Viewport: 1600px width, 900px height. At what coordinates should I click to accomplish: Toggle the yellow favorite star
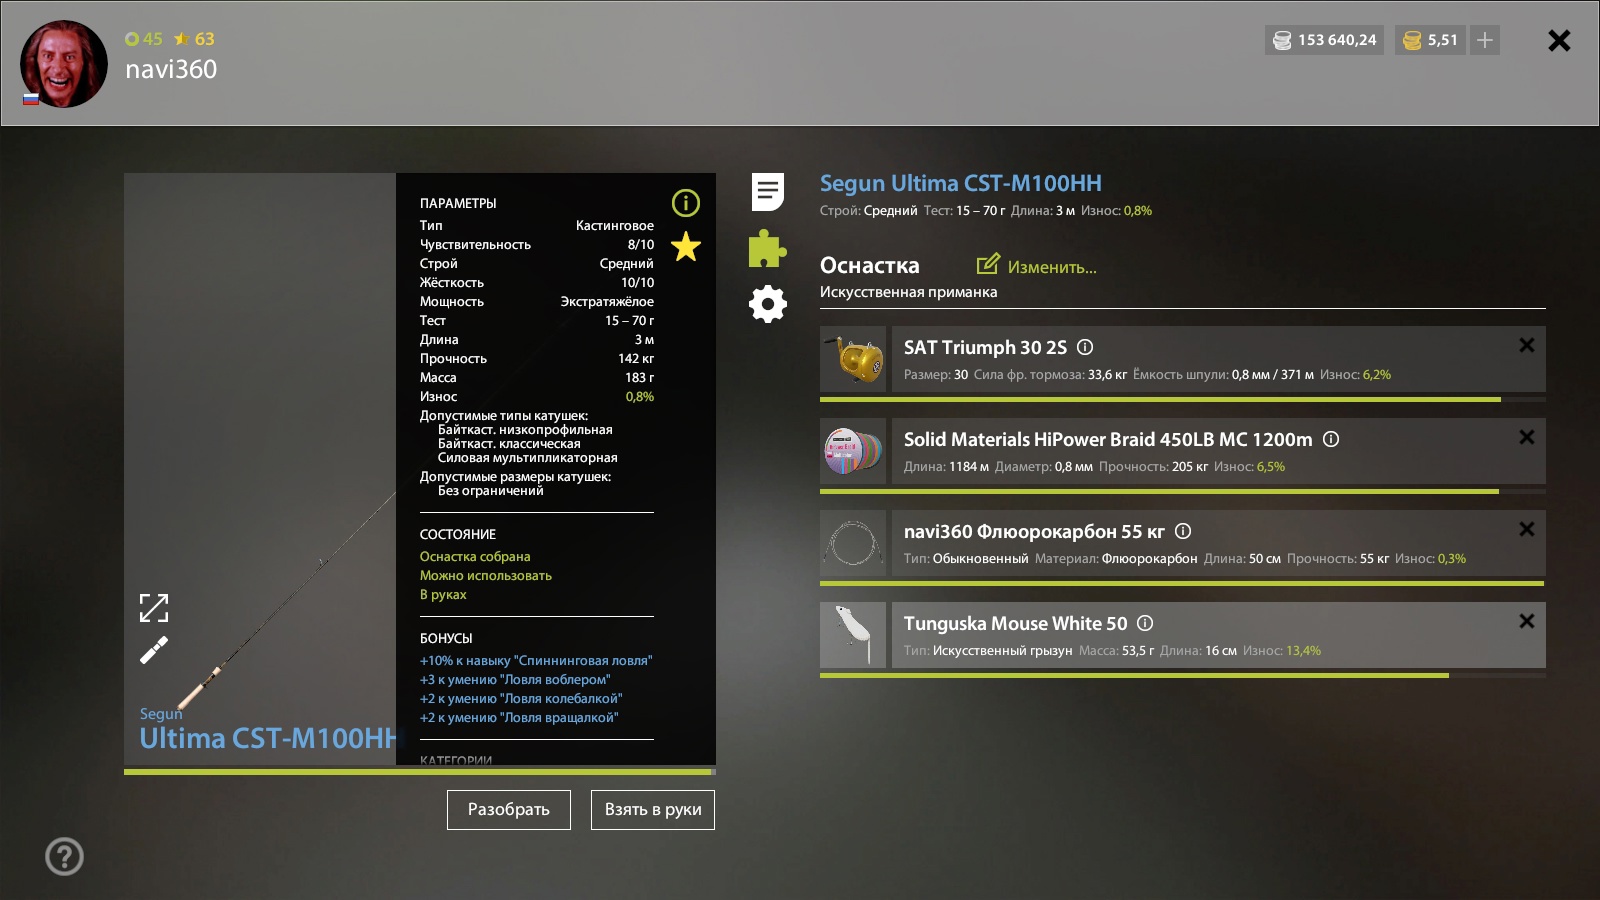[686, 246]
